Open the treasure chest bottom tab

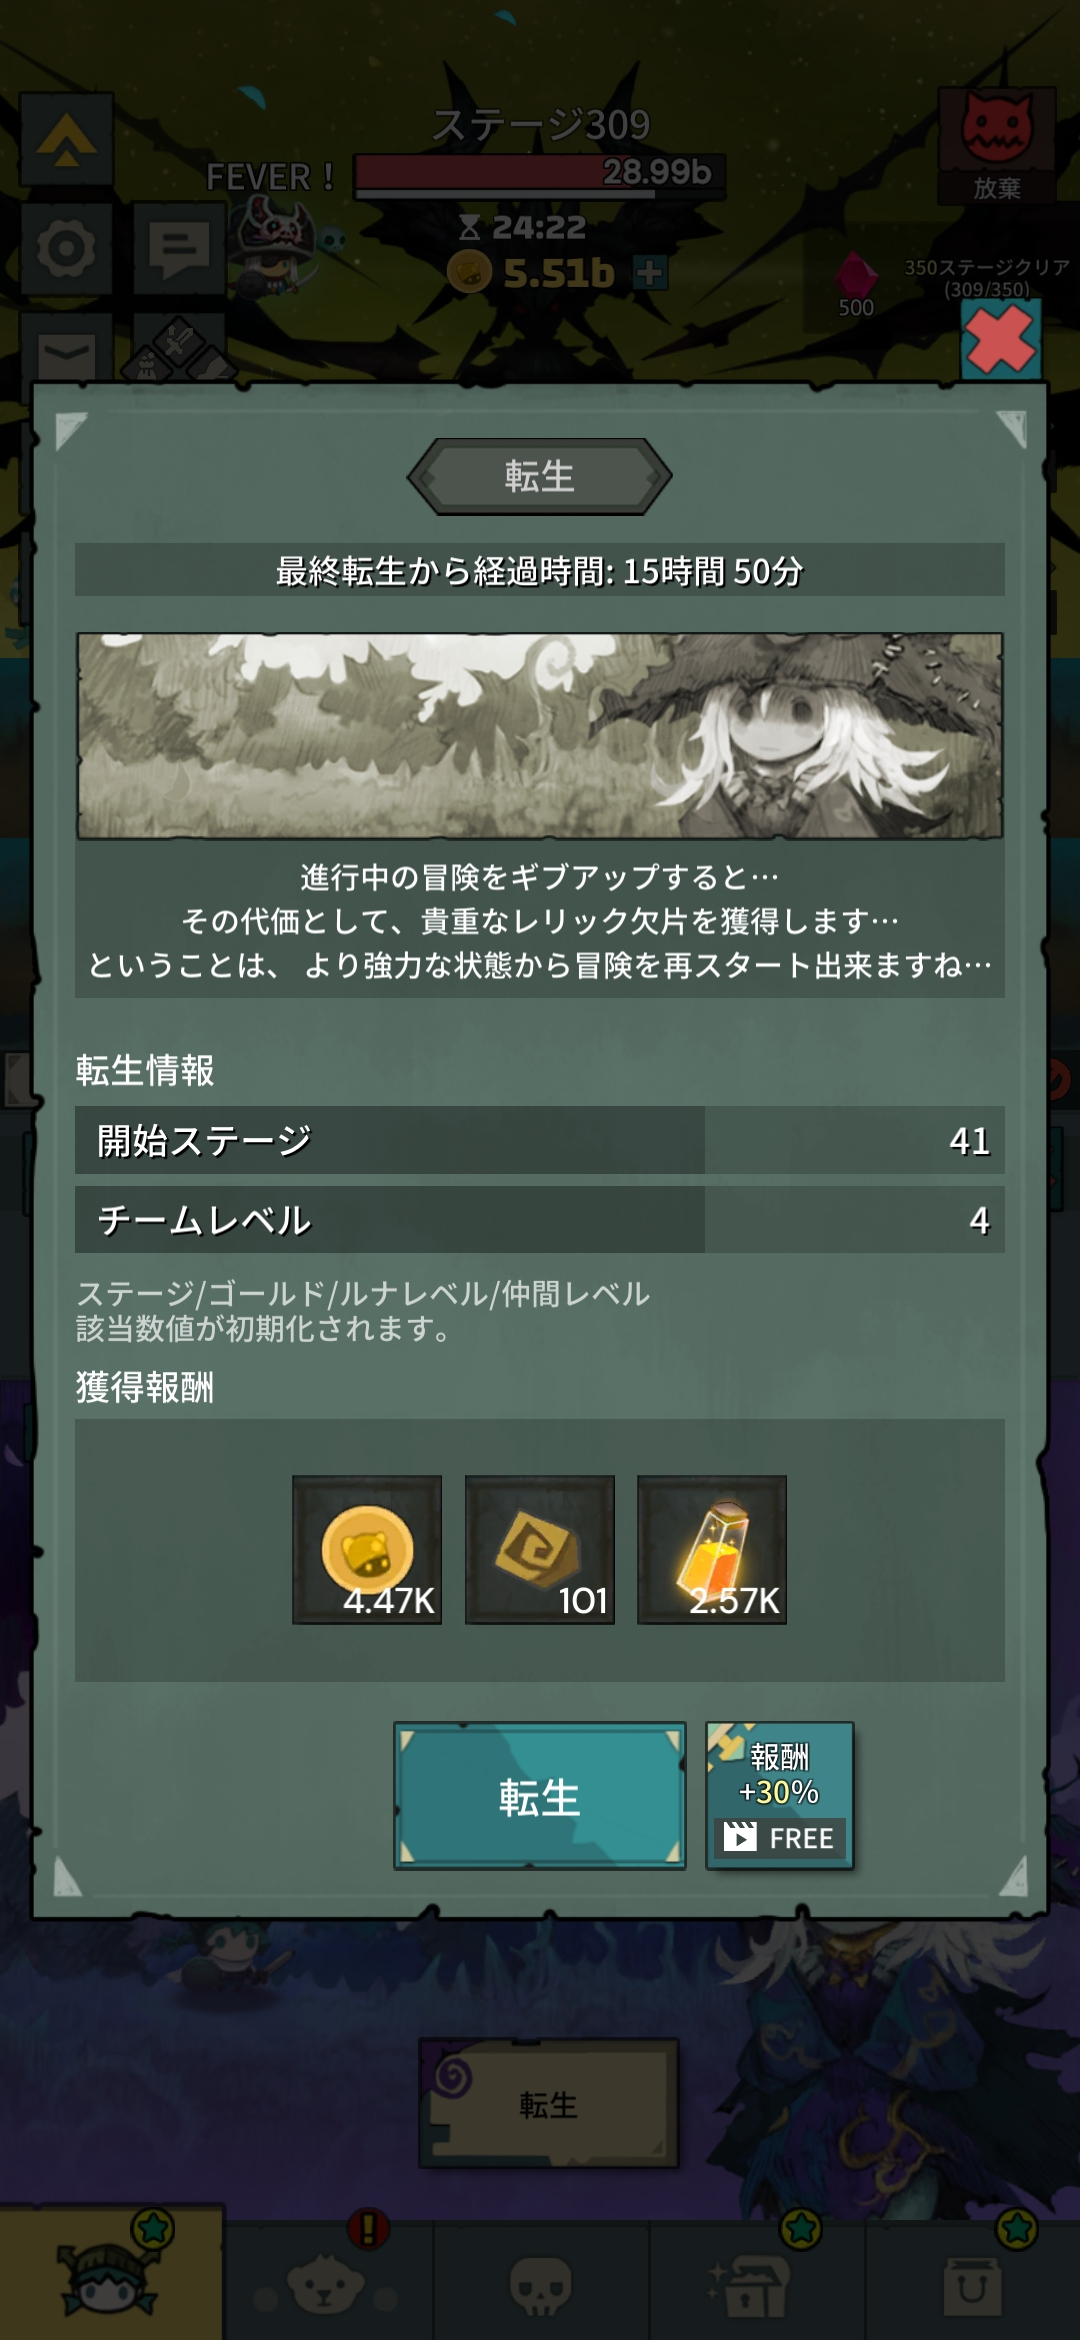point(757,2282)
